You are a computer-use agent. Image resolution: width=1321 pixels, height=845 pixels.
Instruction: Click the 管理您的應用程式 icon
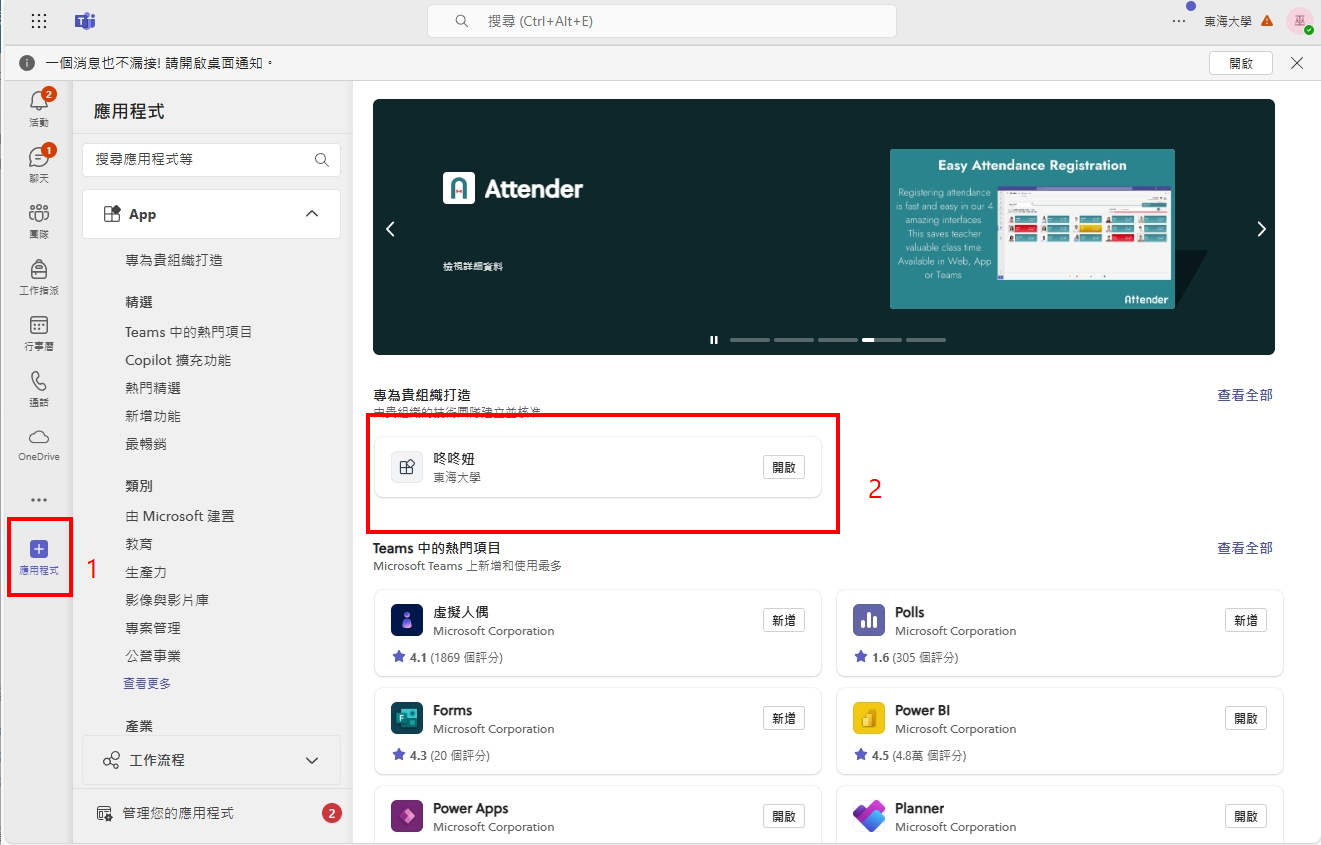coord(104,813)
